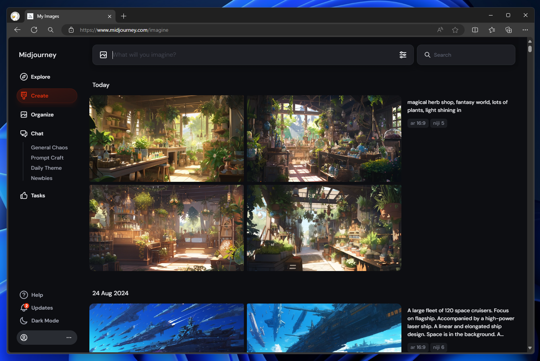Click the site info lock icon

(x=71, y=30)
